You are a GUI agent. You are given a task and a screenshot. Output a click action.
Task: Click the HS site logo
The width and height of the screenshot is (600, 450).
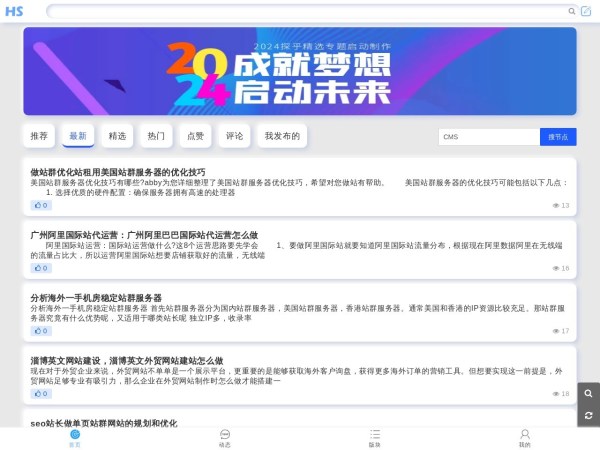(x=14, y=11)
